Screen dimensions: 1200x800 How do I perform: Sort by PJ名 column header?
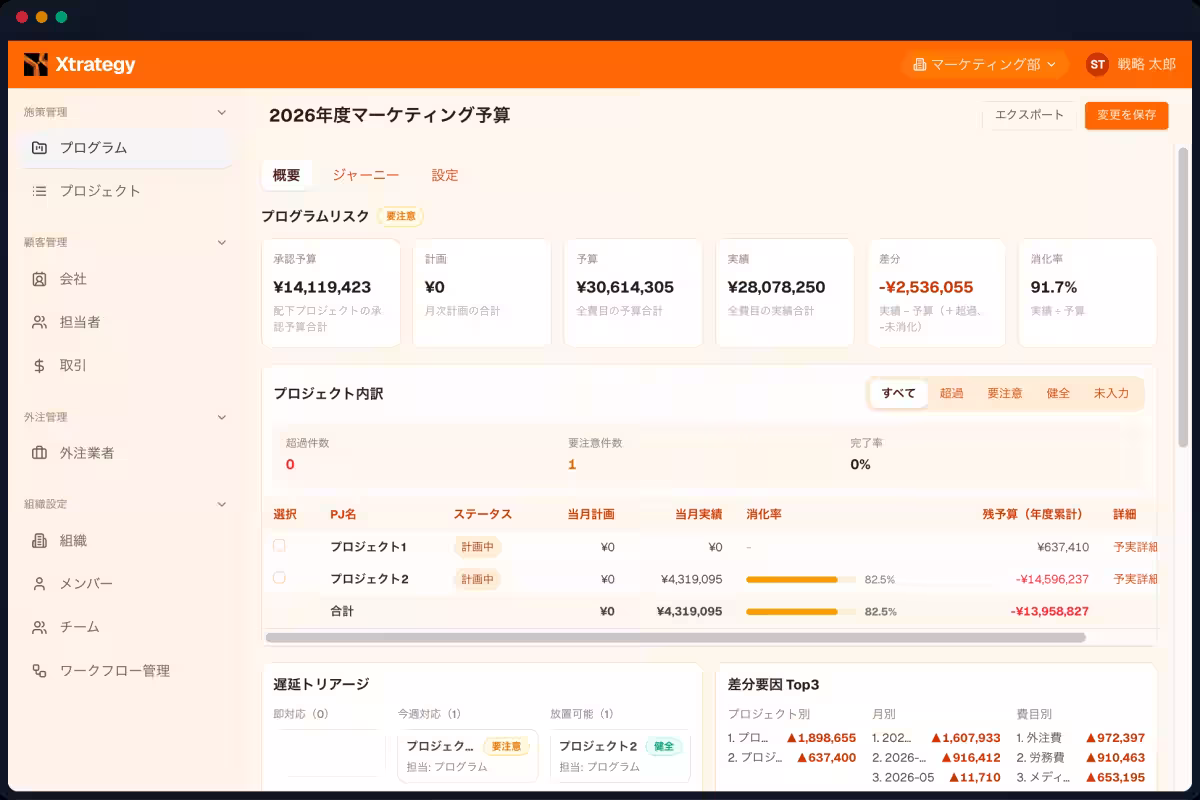[343, 514]
